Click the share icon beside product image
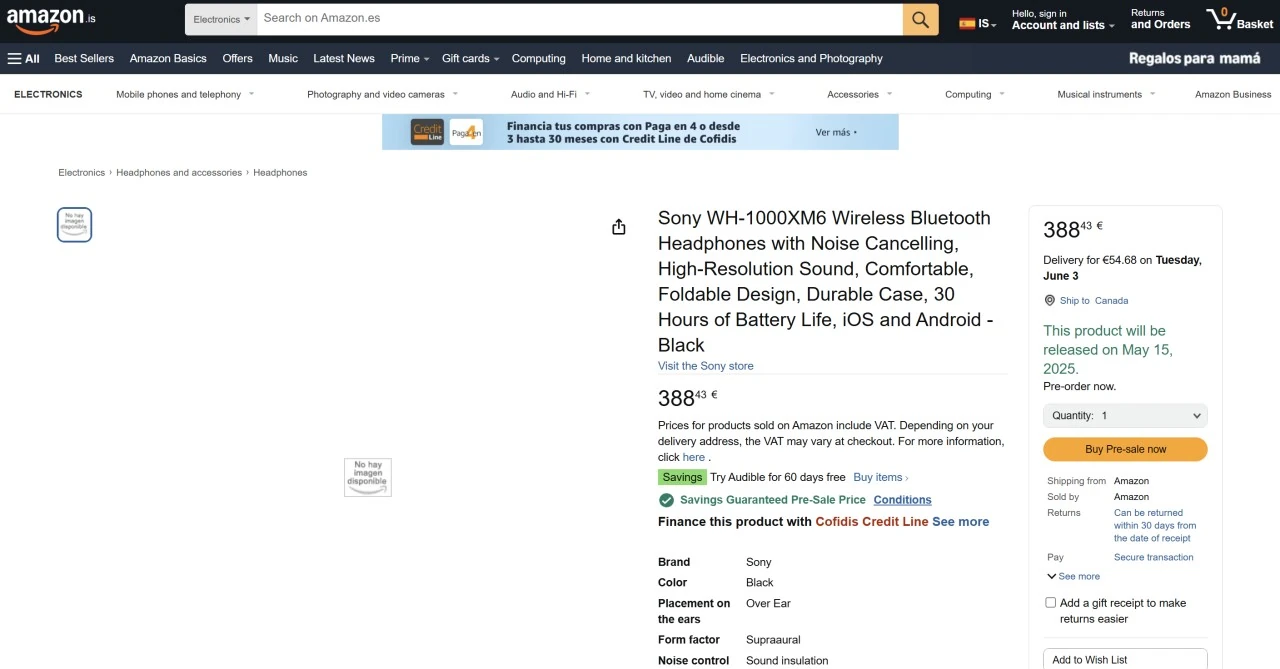Viewport: 1280px width, 669px height. point(619,227)
